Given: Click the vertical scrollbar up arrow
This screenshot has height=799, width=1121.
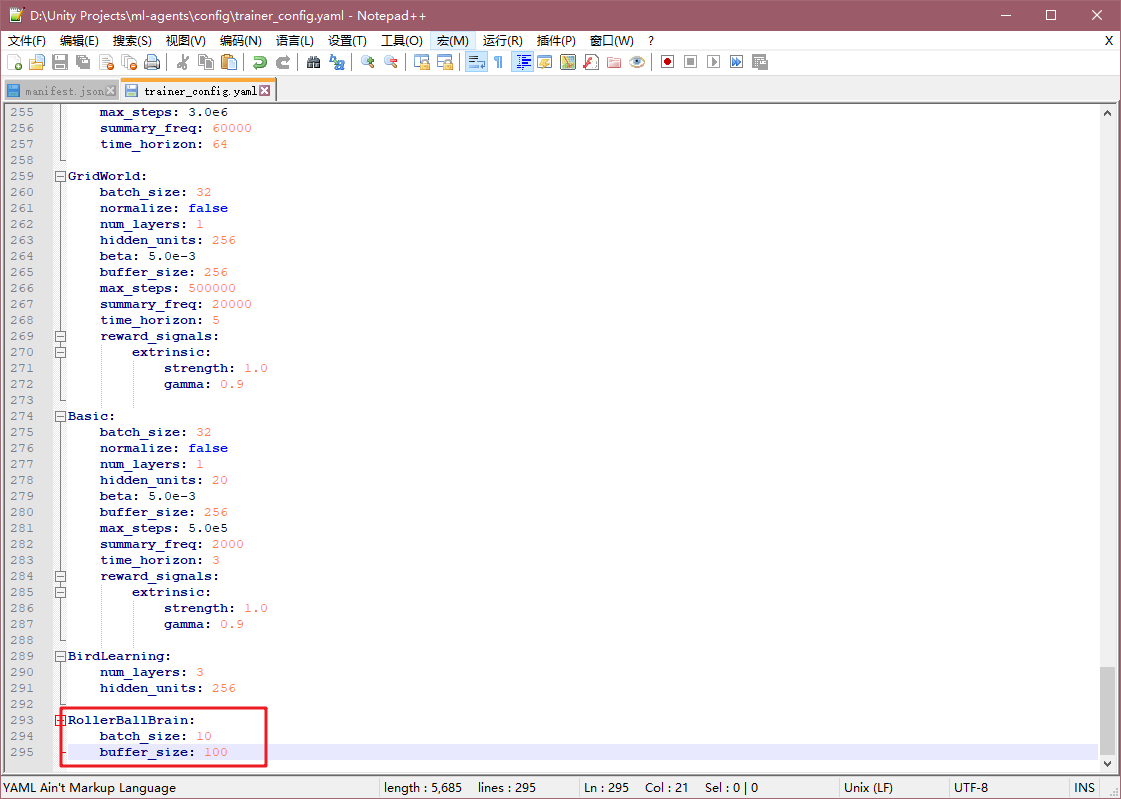Looking at the screenshot, I should pos(1107,113).
